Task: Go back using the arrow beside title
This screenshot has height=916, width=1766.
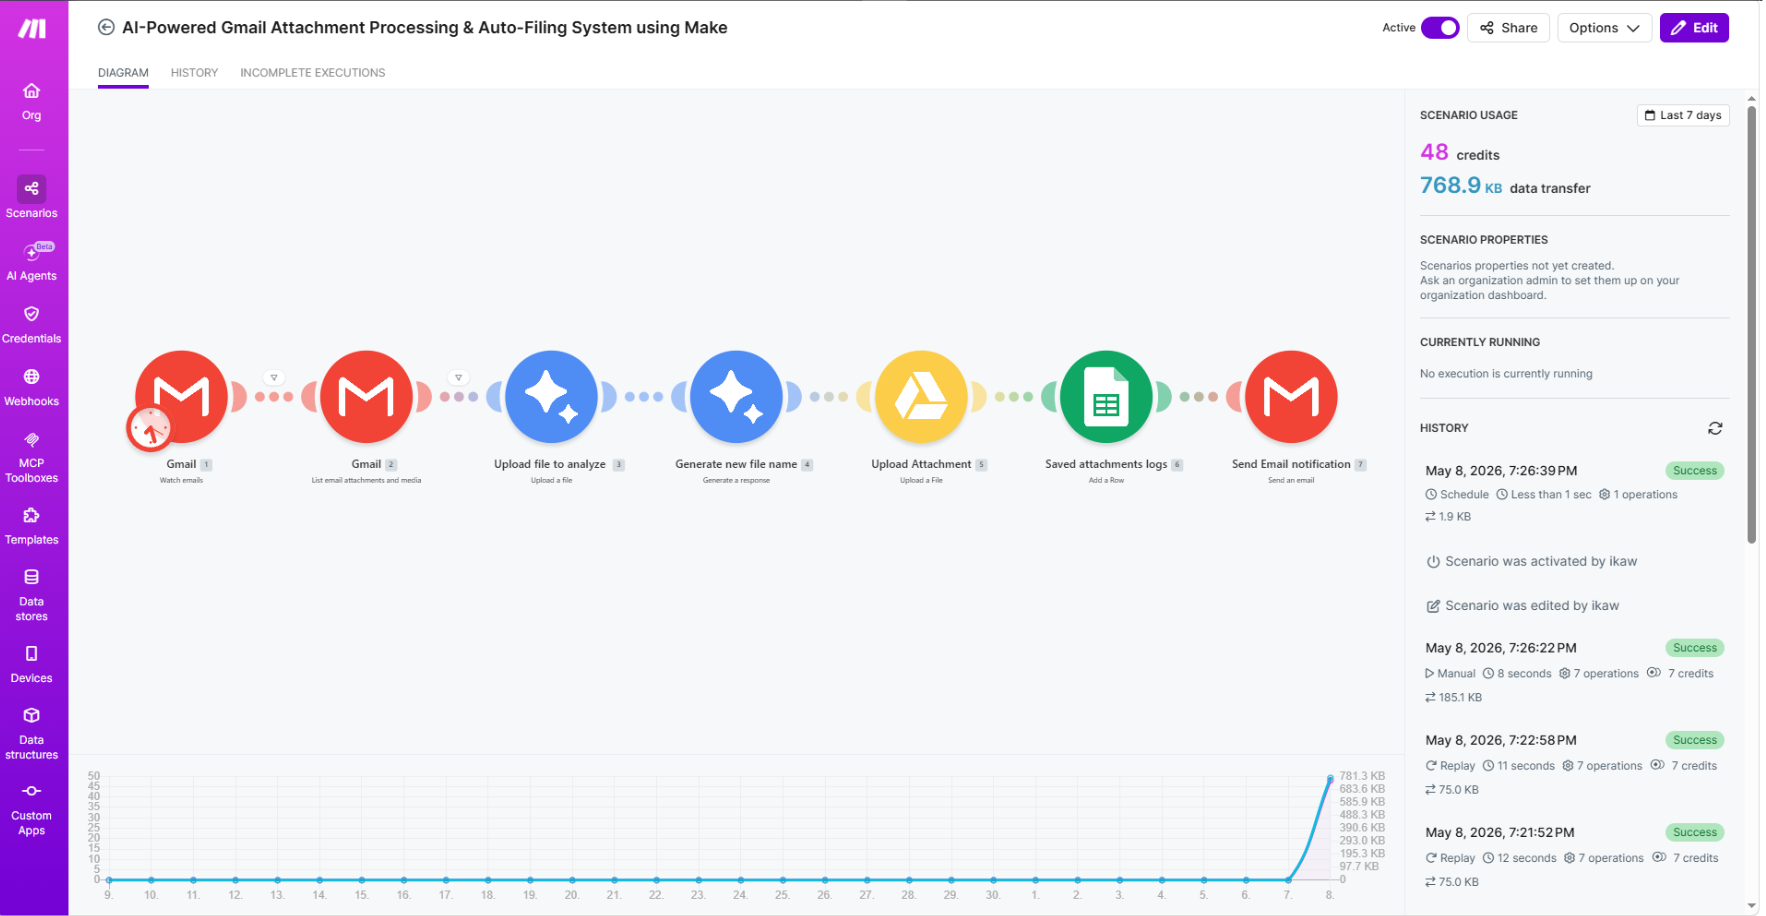Action: pyautogui.click(x=106, y=28)
